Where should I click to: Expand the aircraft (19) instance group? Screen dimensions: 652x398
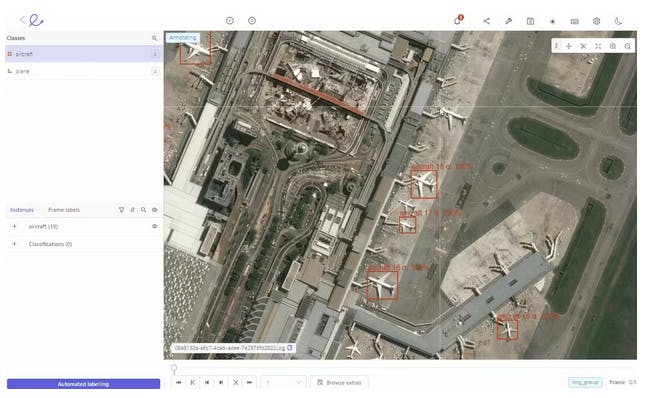(x=15, y=226)
